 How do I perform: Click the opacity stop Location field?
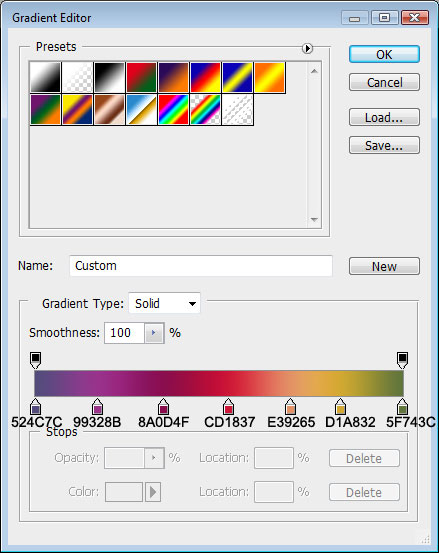(274, 458)
